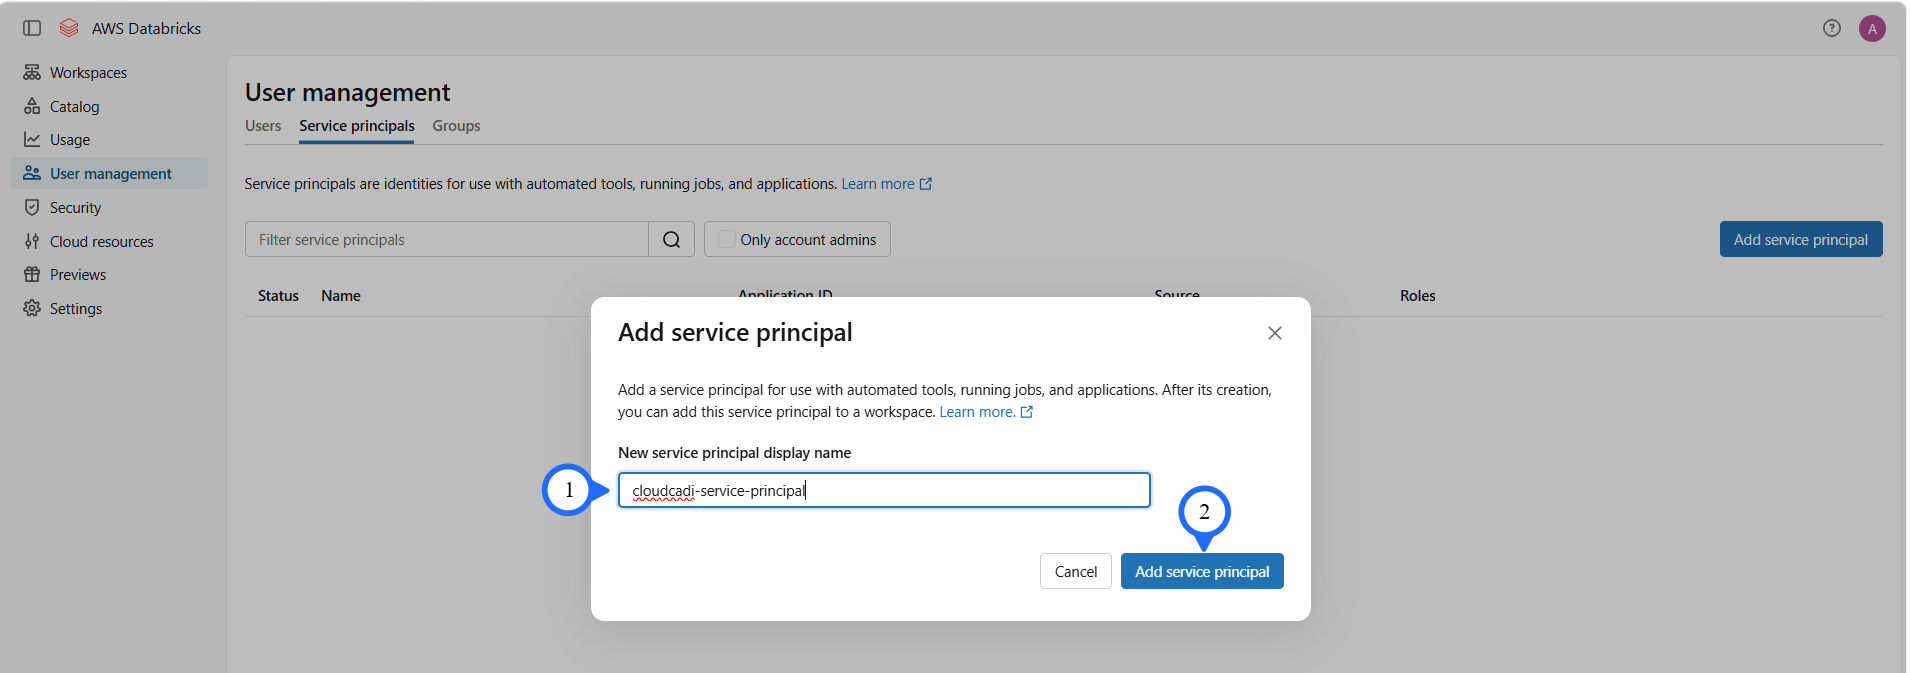
Task: Select User management in the sidebar
Action: point(109,173)
